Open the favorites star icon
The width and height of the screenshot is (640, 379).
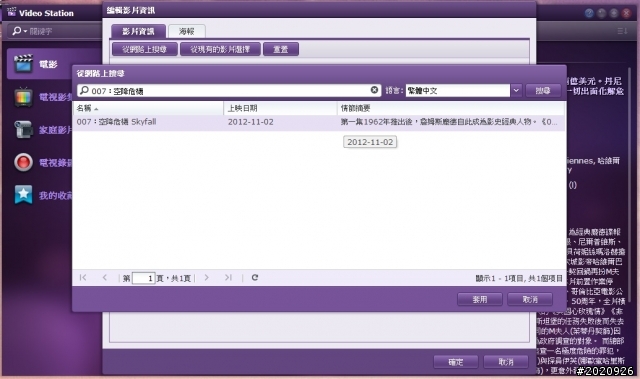point(23,195)
